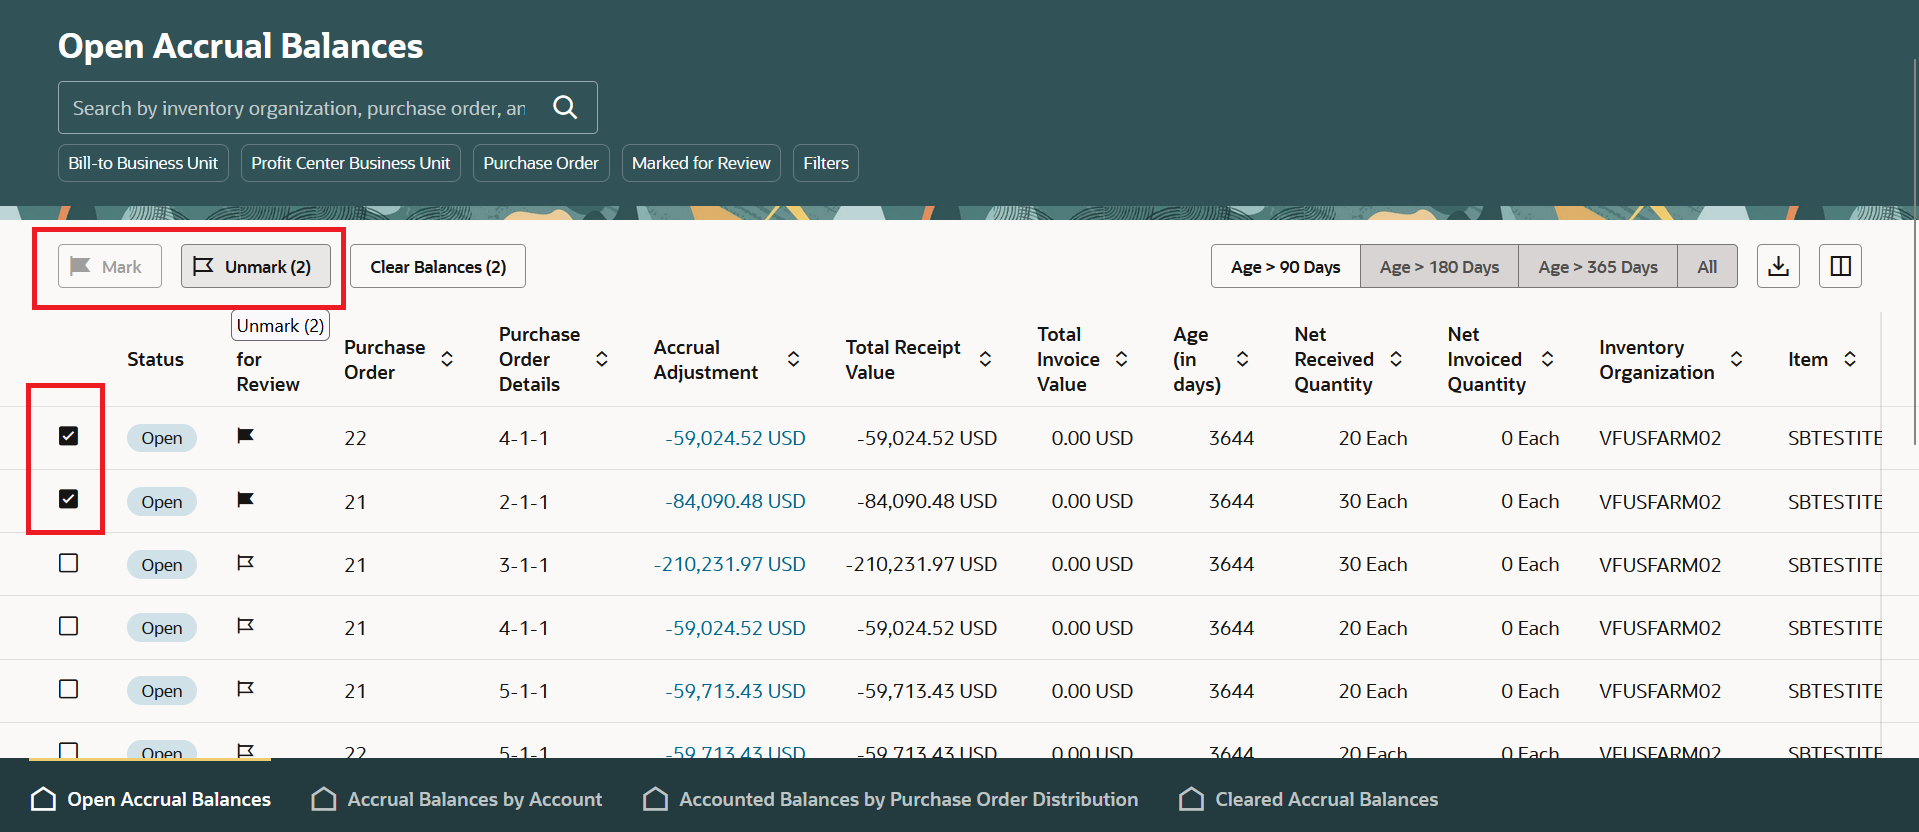Check the row with PO 21 details 5-1-1
The width and height of the screenshot is (1919, 832).
coord(68,689)
